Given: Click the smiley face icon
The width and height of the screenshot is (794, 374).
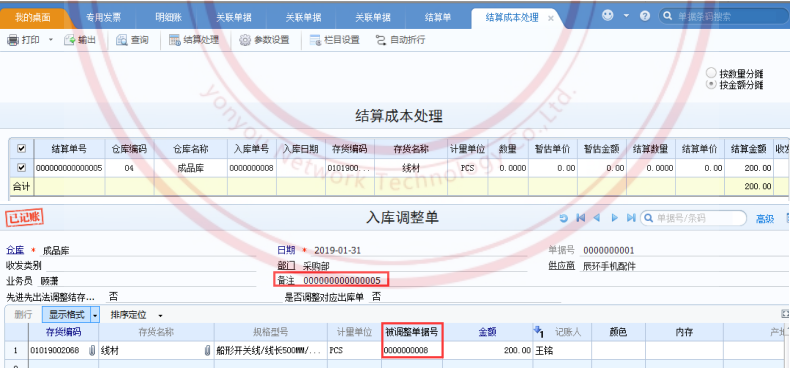Looking at the screenshot, I should tap(608, 16).
